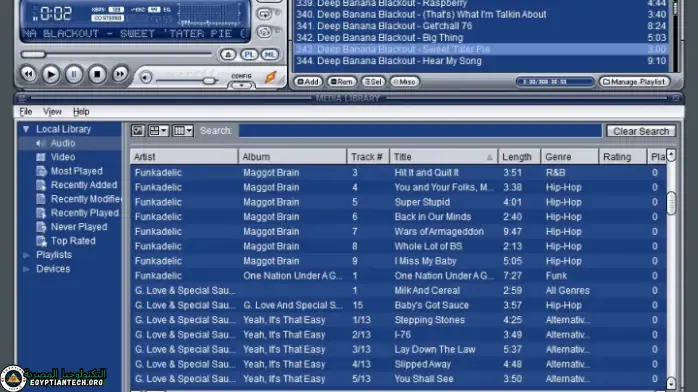This screenshot has height=392, width=698.
Task: Start playback with the Play button
Action: pos(51,74)
